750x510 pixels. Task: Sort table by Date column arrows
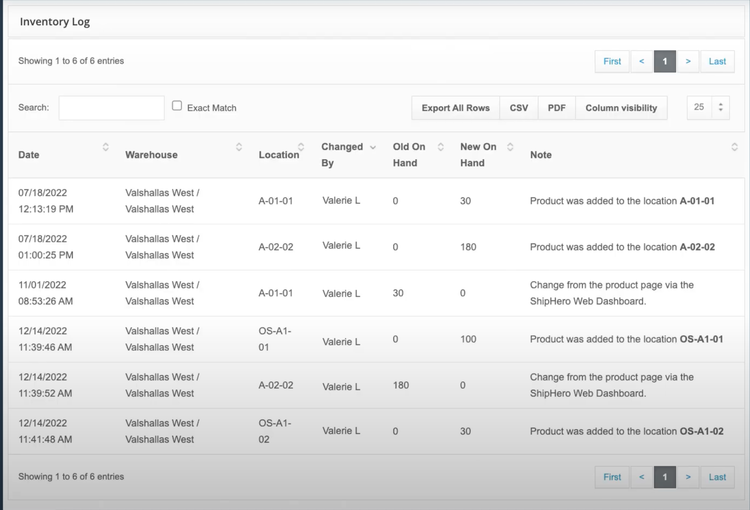tap(106, 147)
